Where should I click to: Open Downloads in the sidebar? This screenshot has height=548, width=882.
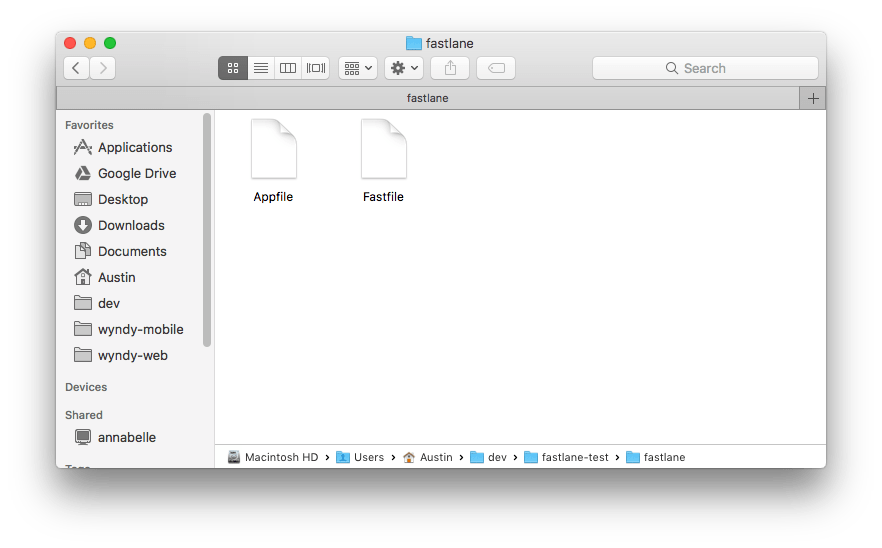click(x=131, y=225)
